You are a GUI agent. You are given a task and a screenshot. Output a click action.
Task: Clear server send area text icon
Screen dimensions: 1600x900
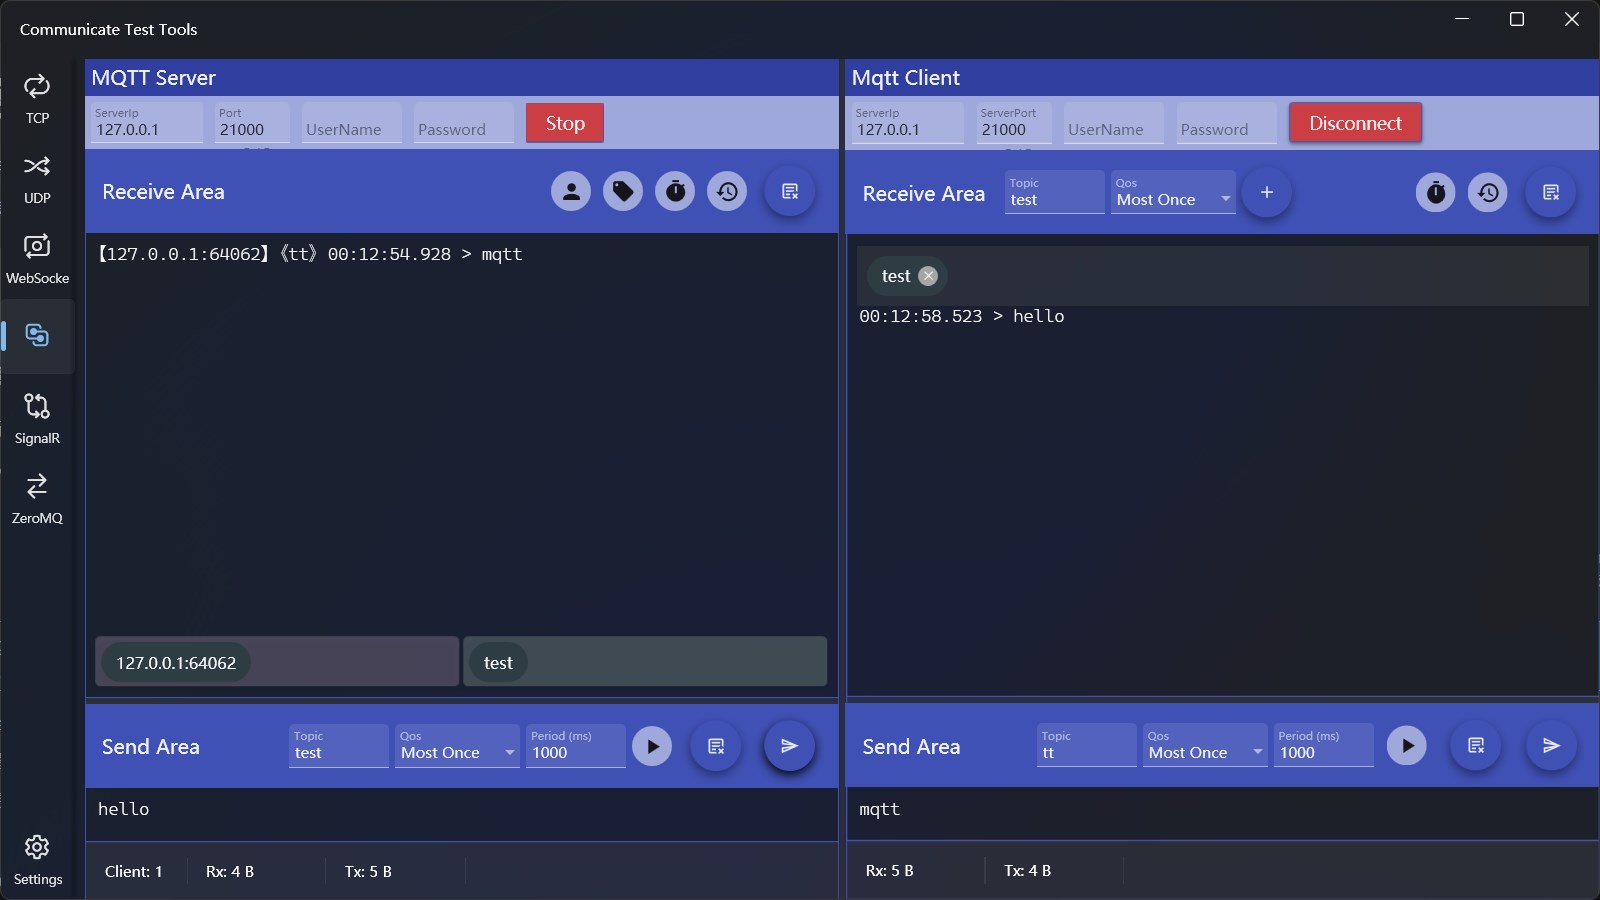click(716, 746)
